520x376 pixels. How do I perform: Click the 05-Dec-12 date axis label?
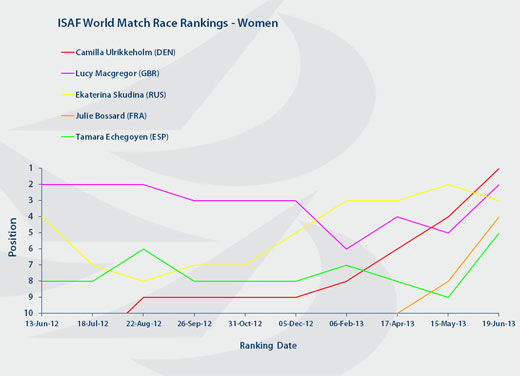pos(296,324)
